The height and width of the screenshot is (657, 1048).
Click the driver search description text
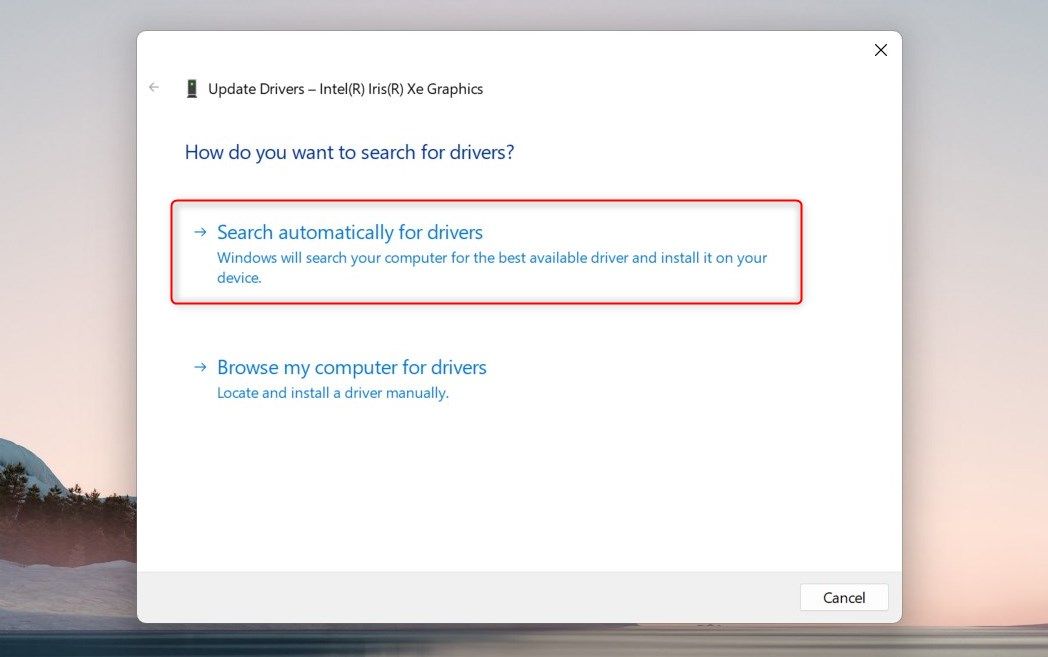(x=490, y=267)
